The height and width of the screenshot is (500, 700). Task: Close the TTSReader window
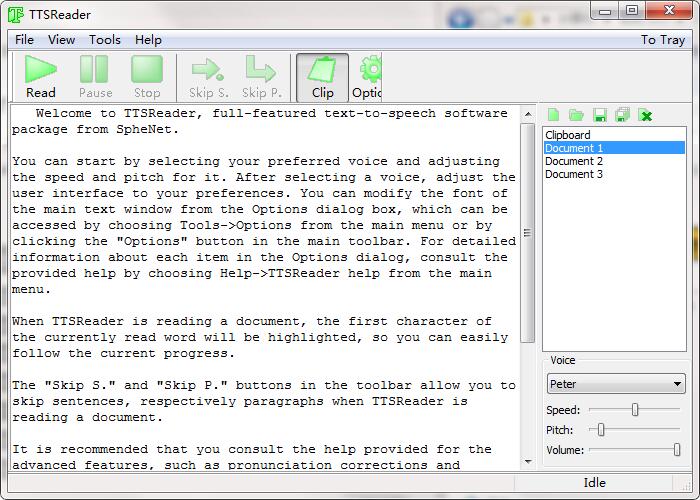(669, 11)
